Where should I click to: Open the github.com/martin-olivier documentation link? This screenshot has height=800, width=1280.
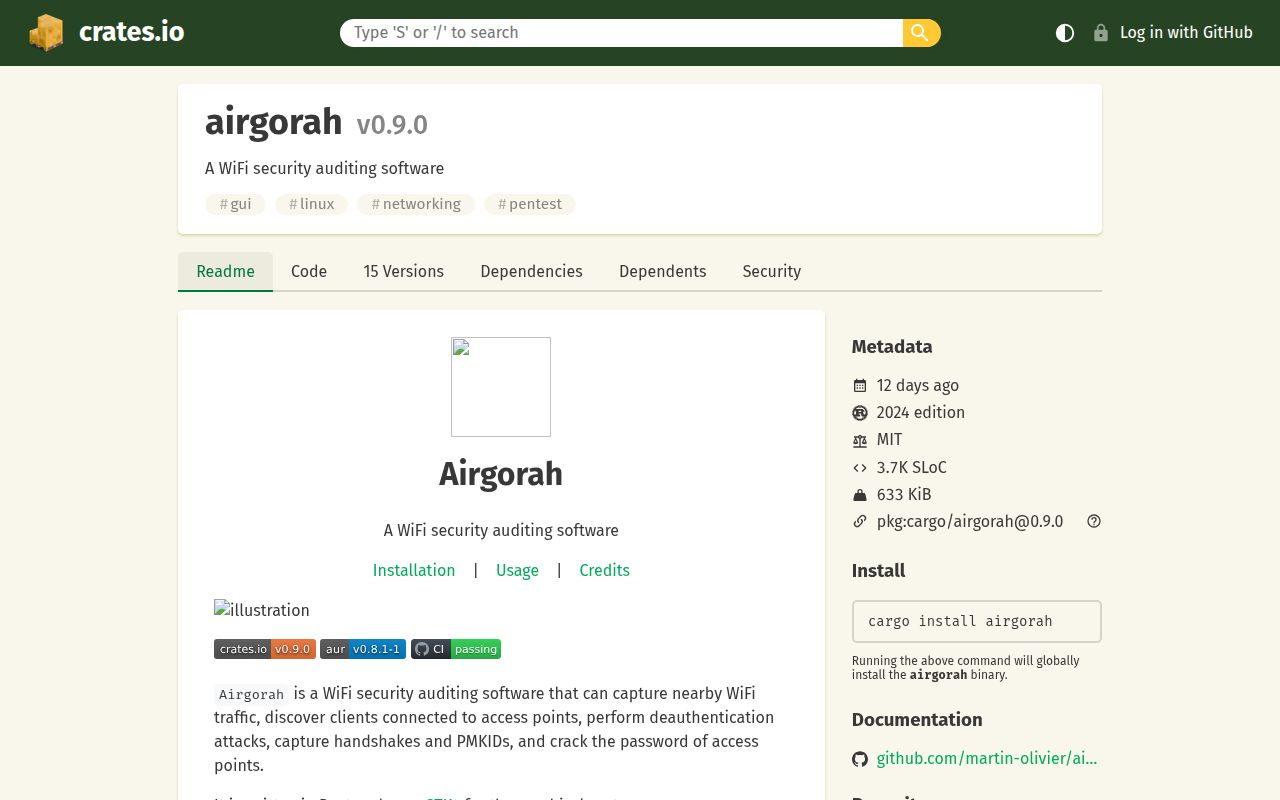pyautogui.click(x=987, y=759)
